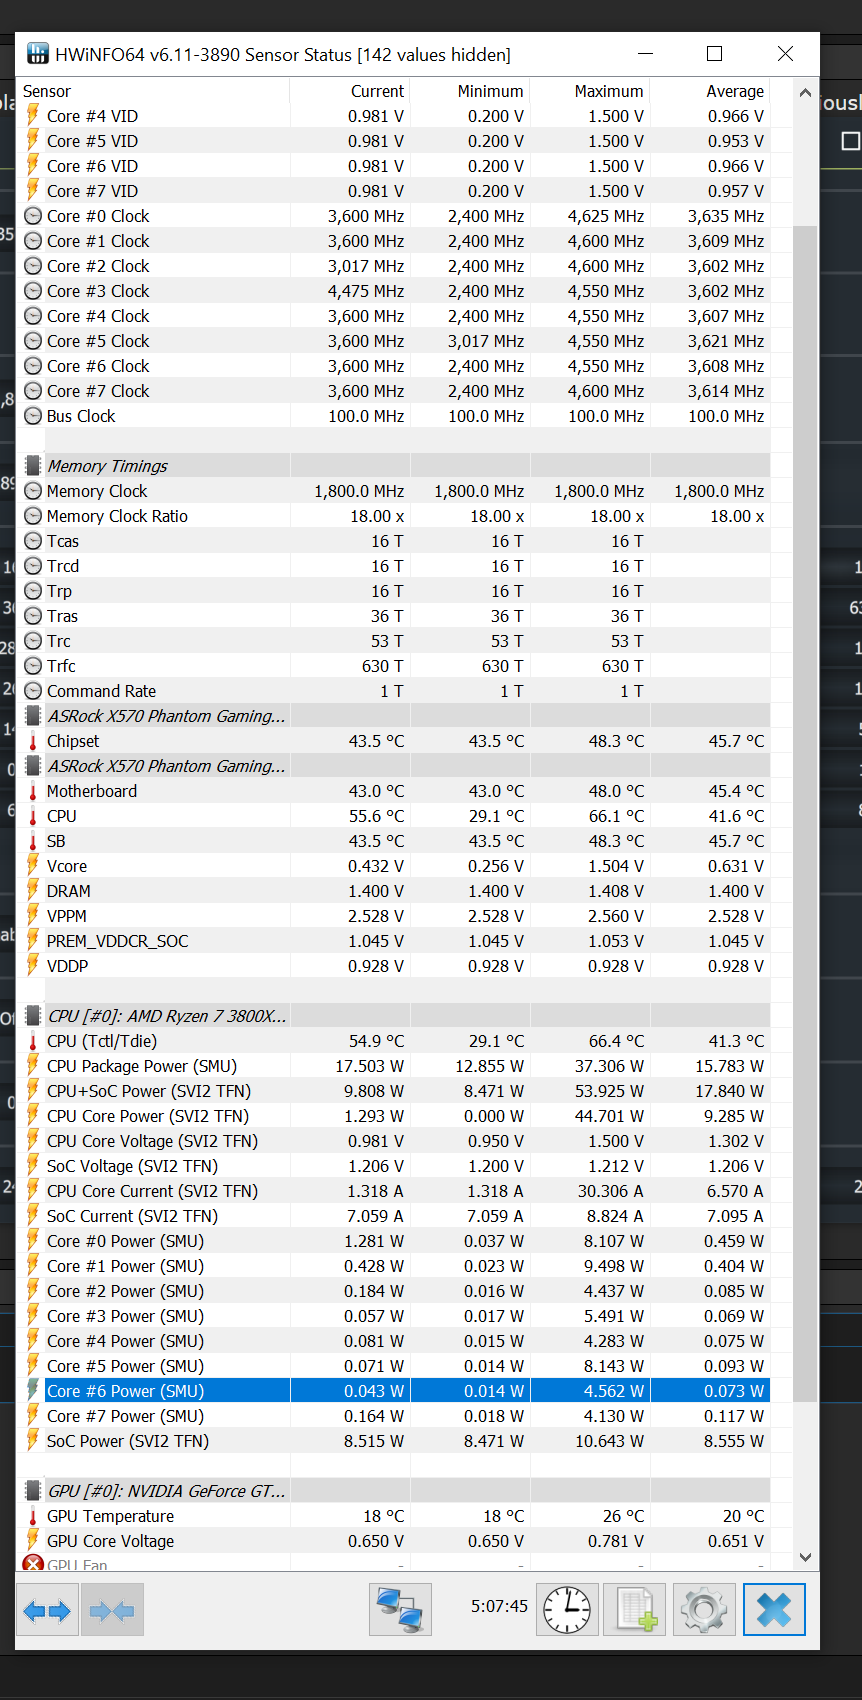Screen dimensions: 862x1700
Task: Click the scrollbar down arrow
Action: pos(805,1558)
